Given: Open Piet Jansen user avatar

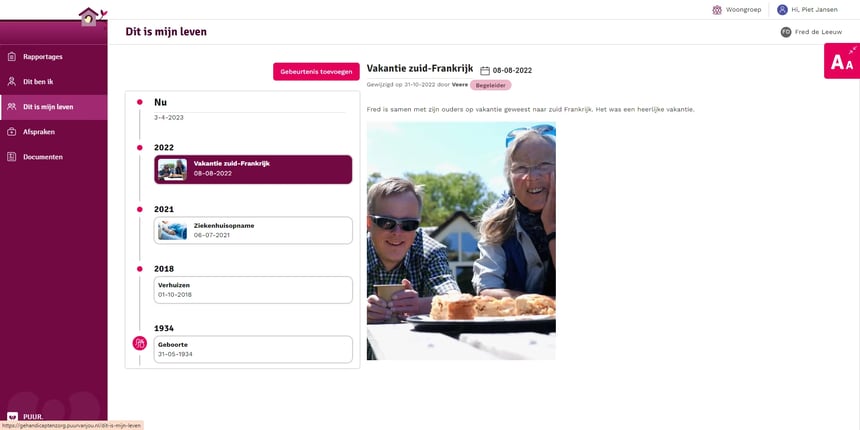Looking at the screenshot, I should coord(782,10).
